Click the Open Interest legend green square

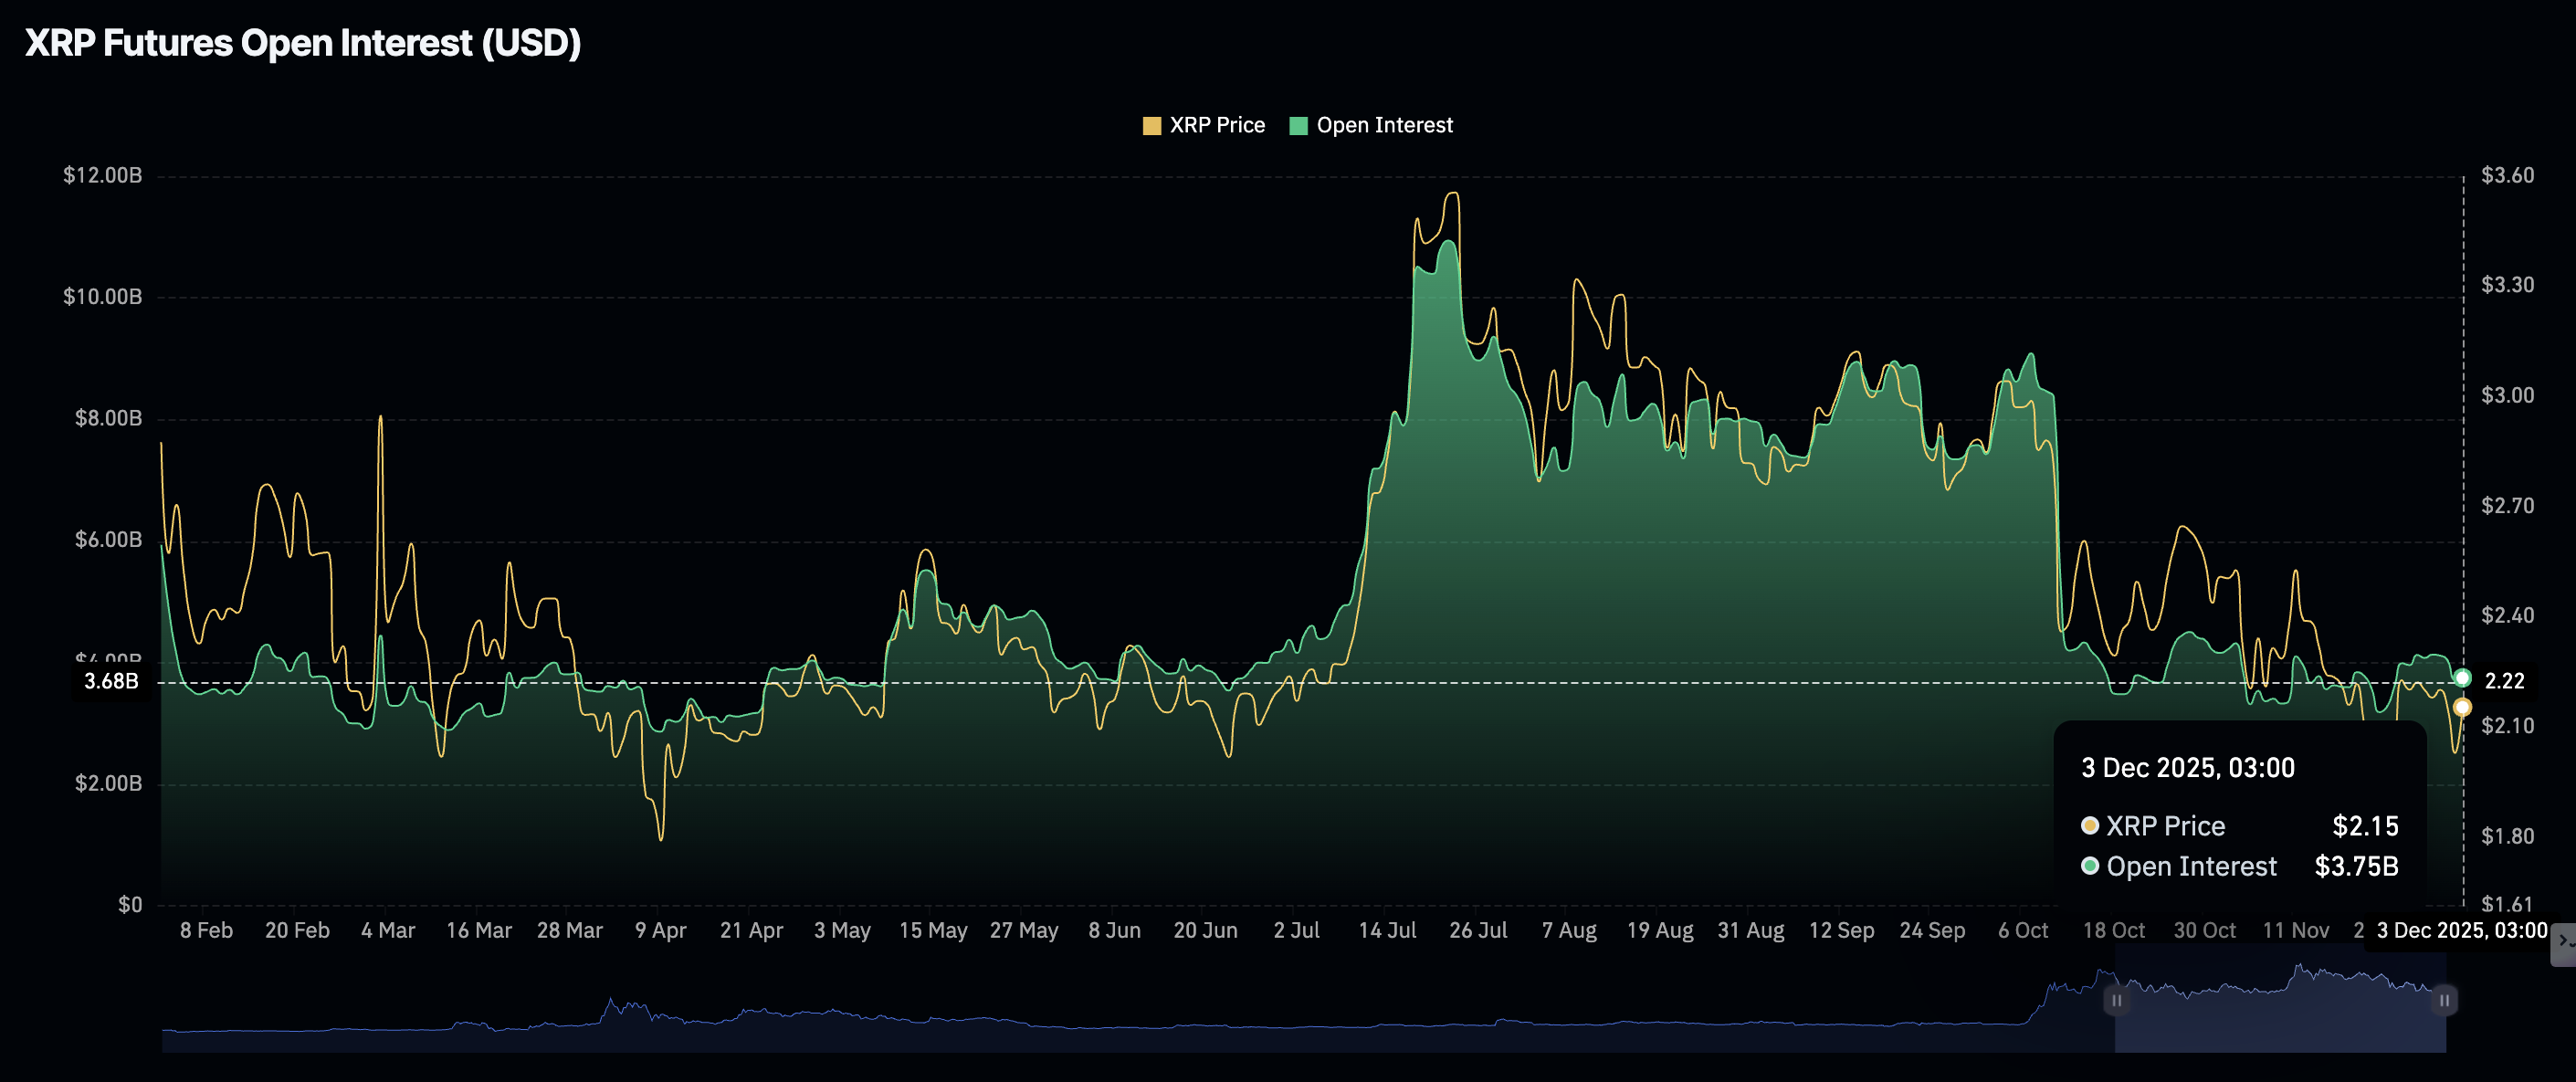(1298, 126)
